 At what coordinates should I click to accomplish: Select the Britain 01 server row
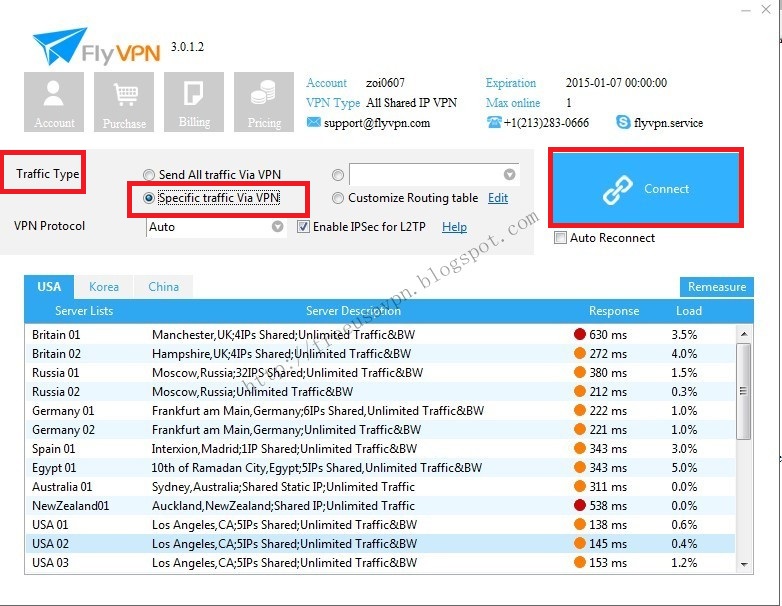[x=380, y=334]
